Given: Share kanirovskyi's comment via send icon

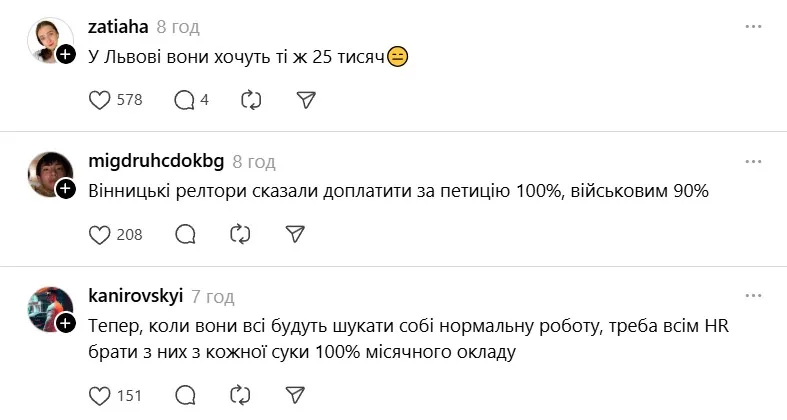Looking at the screenshot, I should pos(294,395).
